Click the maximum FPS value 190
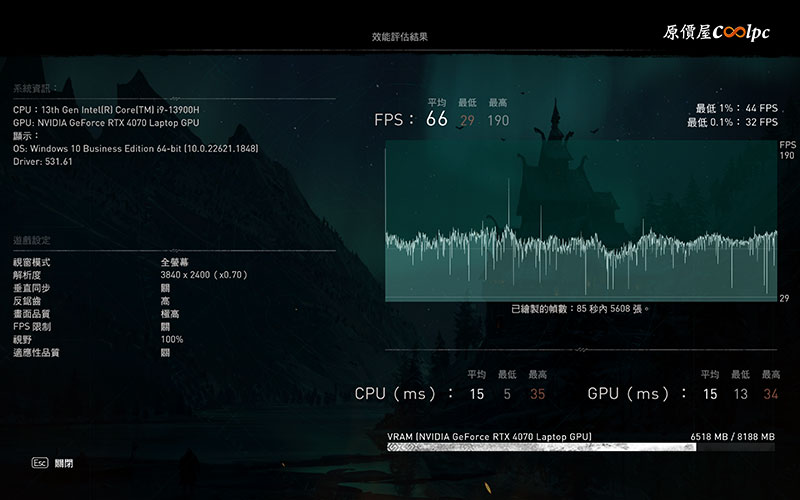Viewport: 800px width, 500px height. tap(498, 120)
